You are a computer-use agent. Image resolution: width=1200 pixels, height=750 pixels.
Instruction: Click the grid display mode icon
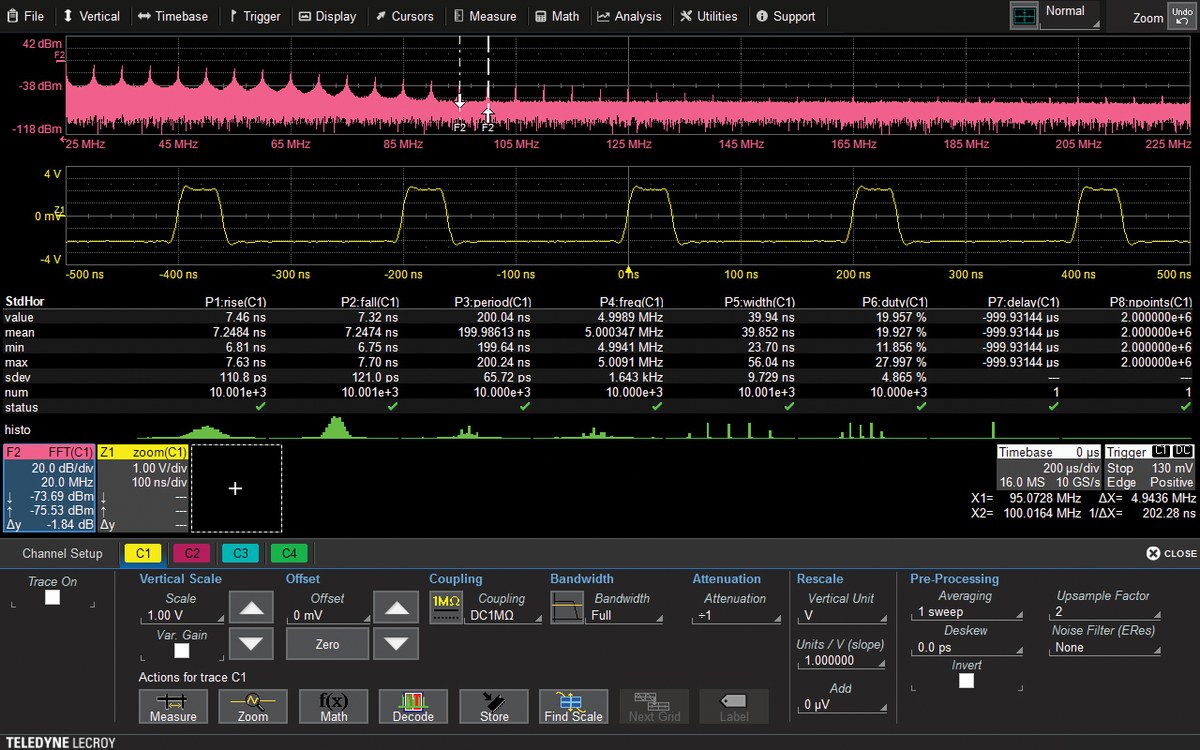click(1024, 16)
